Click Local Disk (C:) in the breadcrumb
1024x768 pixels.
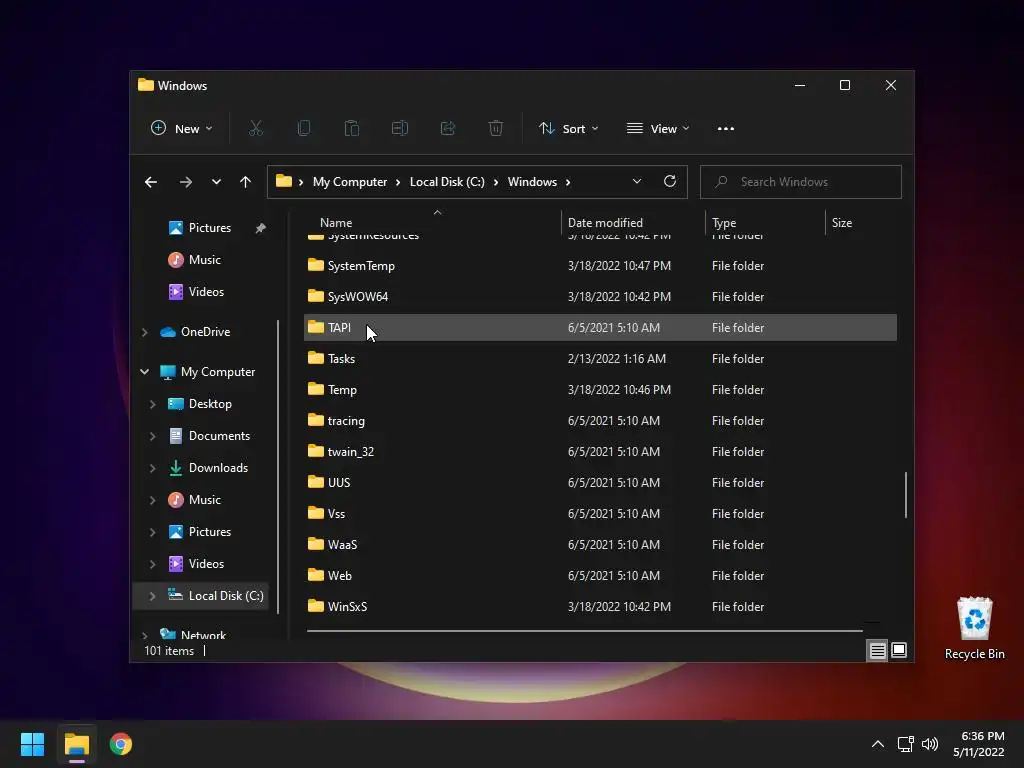pos(447,182)
